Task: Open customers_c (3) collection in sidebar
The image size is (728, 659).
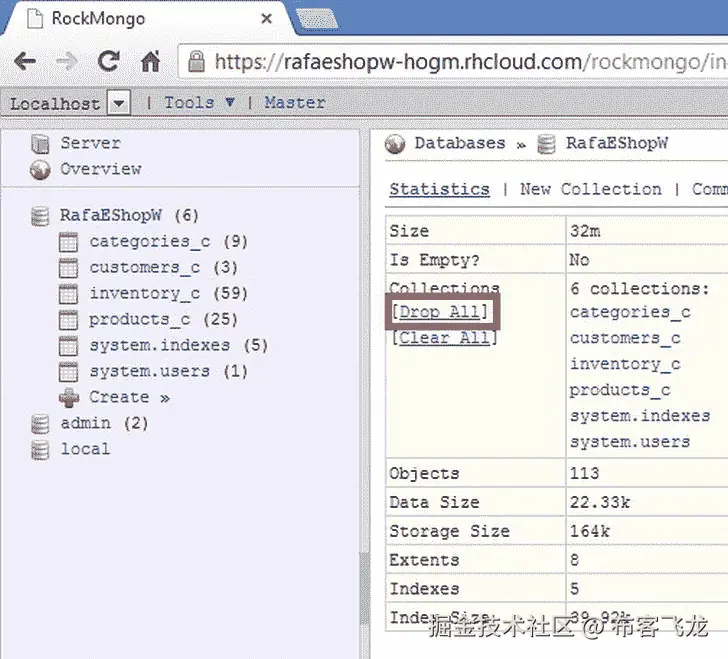Action: click(x=163, y=268)
